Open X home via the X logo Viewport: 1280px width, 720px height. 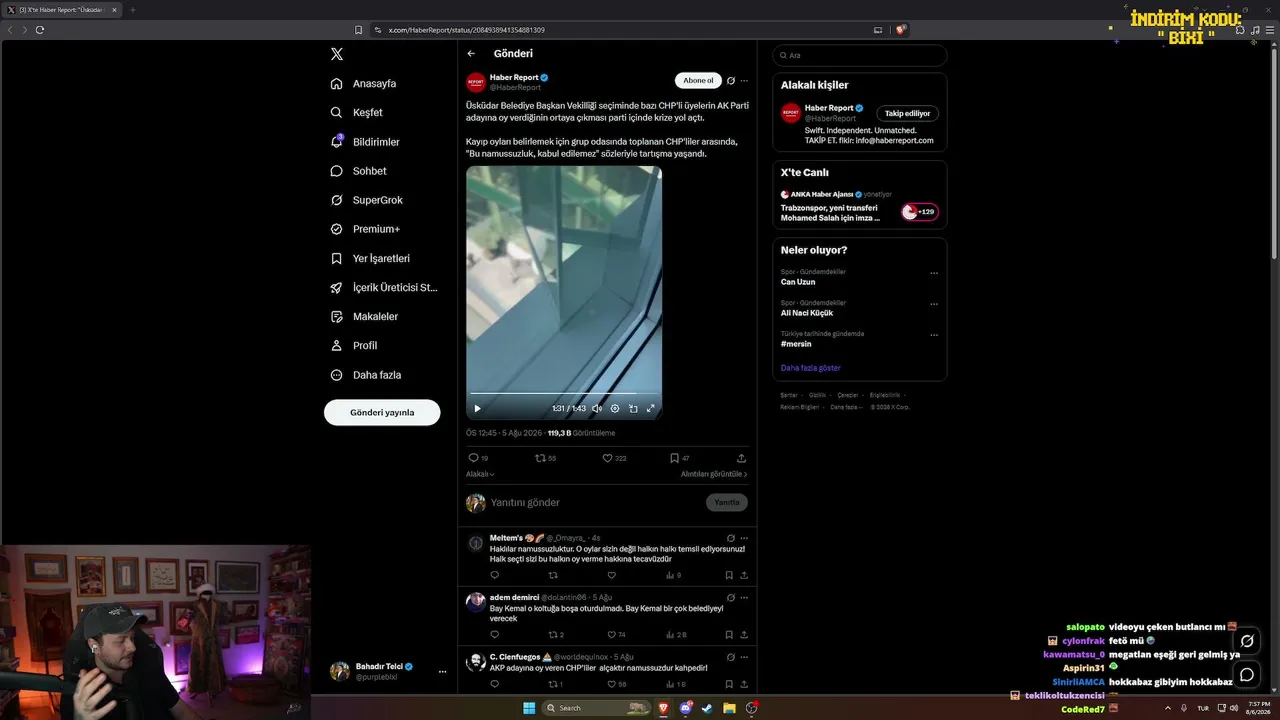pyautogui.click(x=337, y=54)
